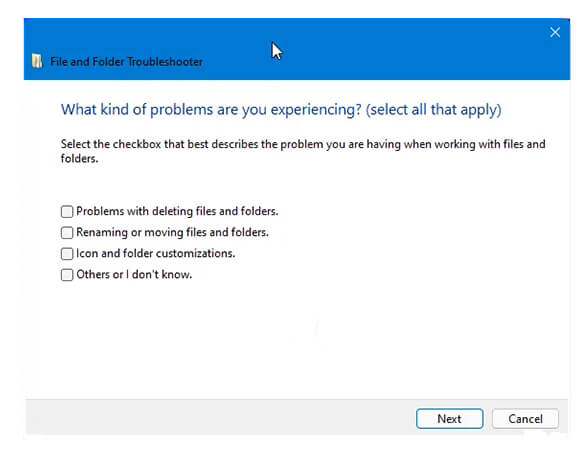
Task: Click the 'Select the checkbox that best describes' text
Action: 303,151
